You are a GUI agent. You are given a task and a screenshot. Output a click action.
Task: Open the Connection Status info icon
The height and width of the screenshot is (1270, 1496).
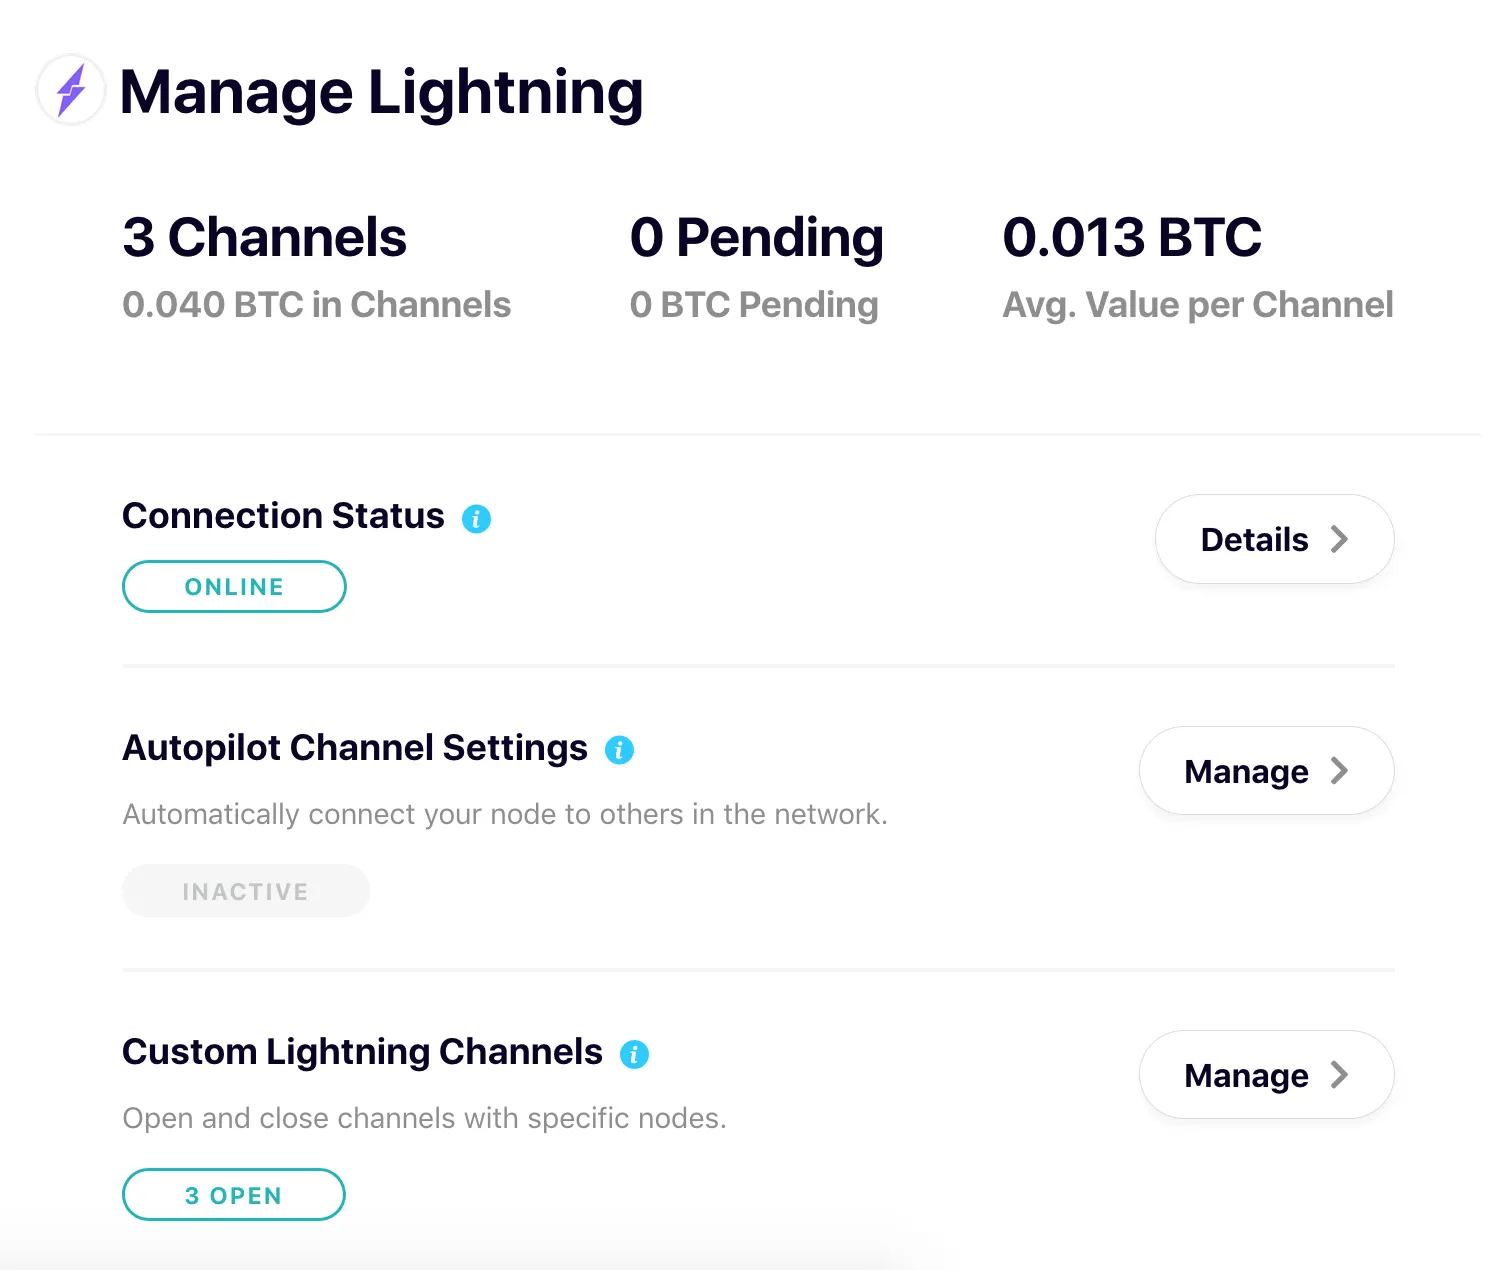pyautogui.click(x=476, y=519)
